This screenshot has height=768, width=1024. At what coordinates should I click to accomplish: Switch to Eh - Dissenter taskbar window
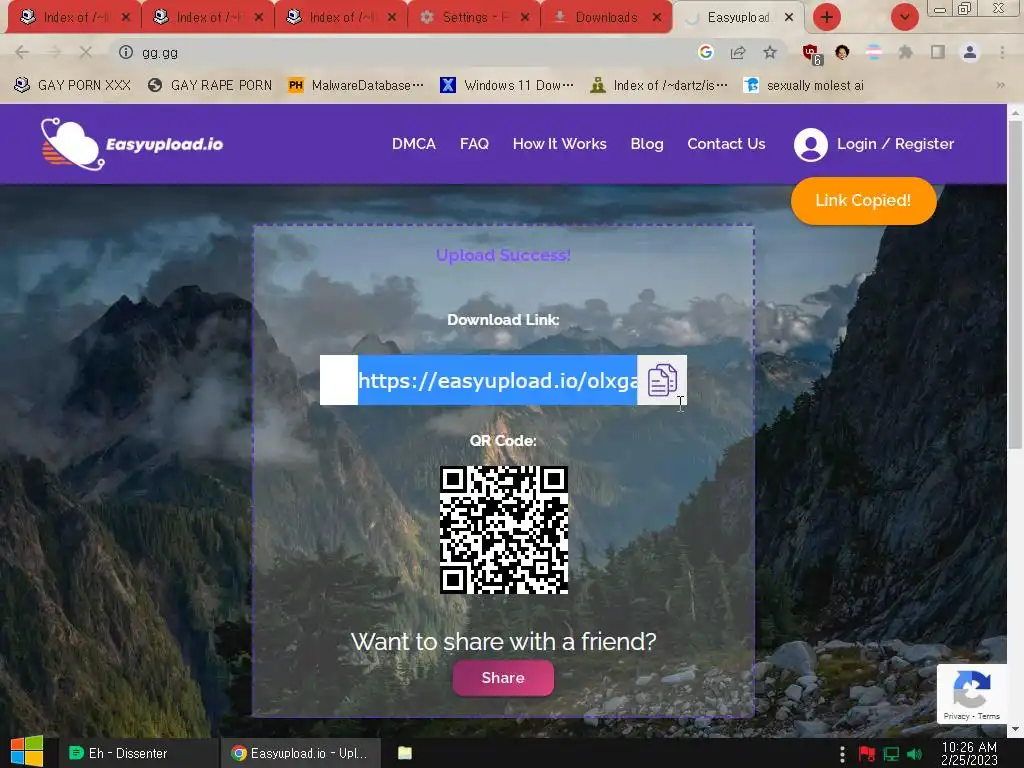pyautogui.click(x=138, y=753)
